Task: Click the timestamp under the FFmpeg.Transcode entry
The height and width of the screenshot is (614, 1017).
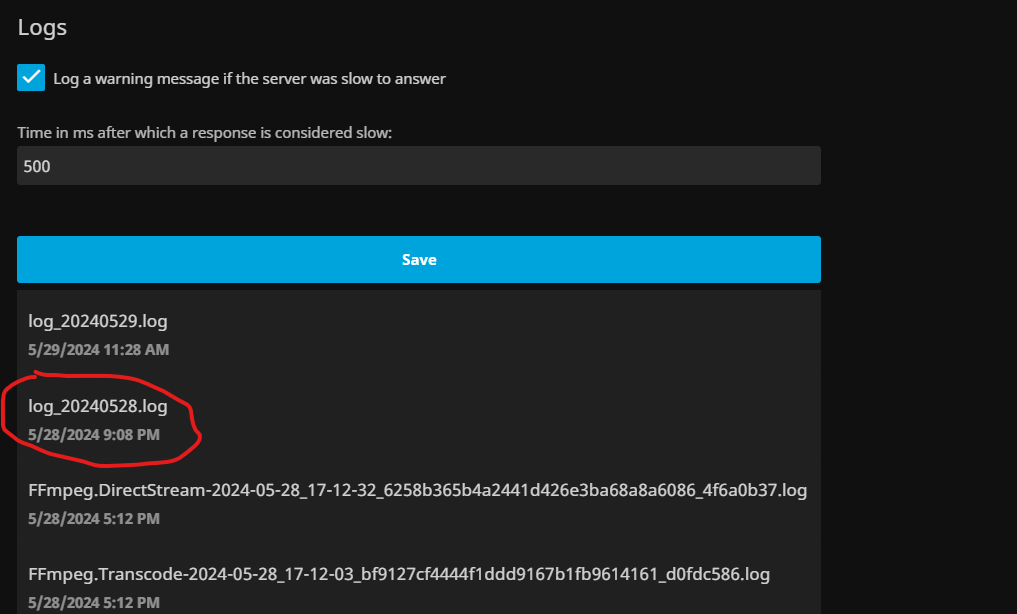Action: pyautogui.click(x=93, y=603)
